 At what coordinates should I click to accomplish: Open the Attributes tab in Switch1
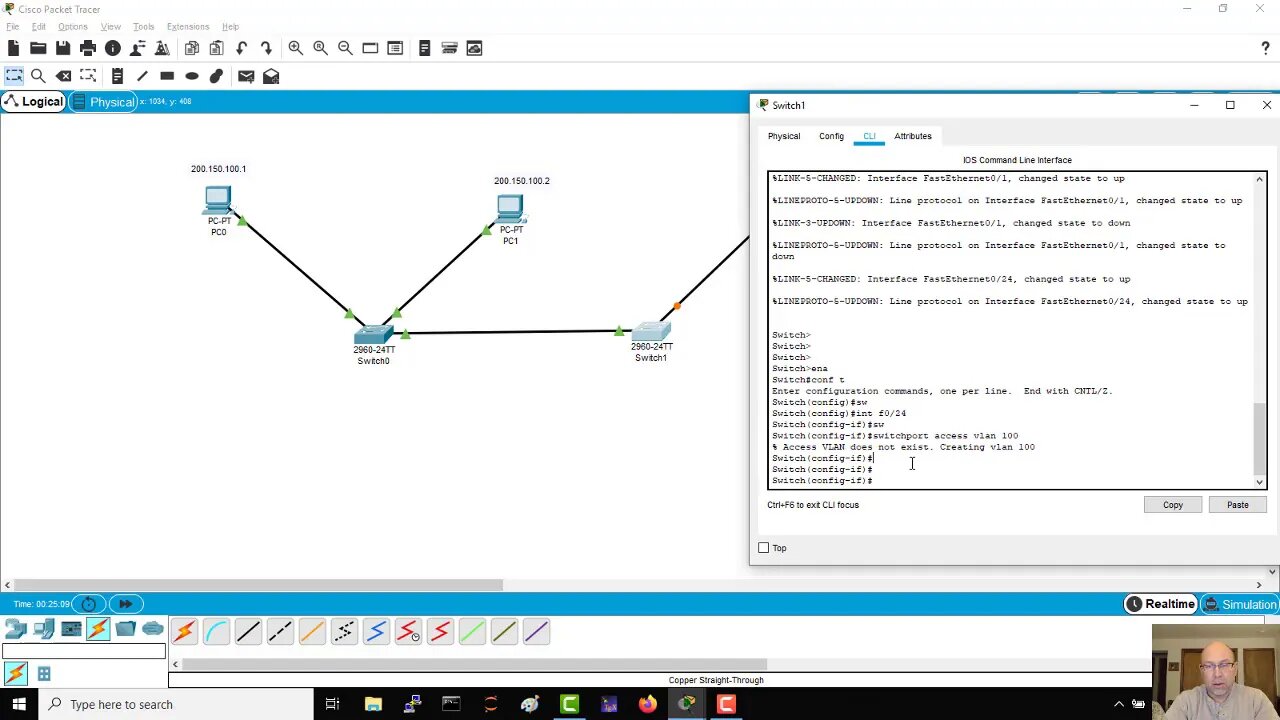point(912,136)
